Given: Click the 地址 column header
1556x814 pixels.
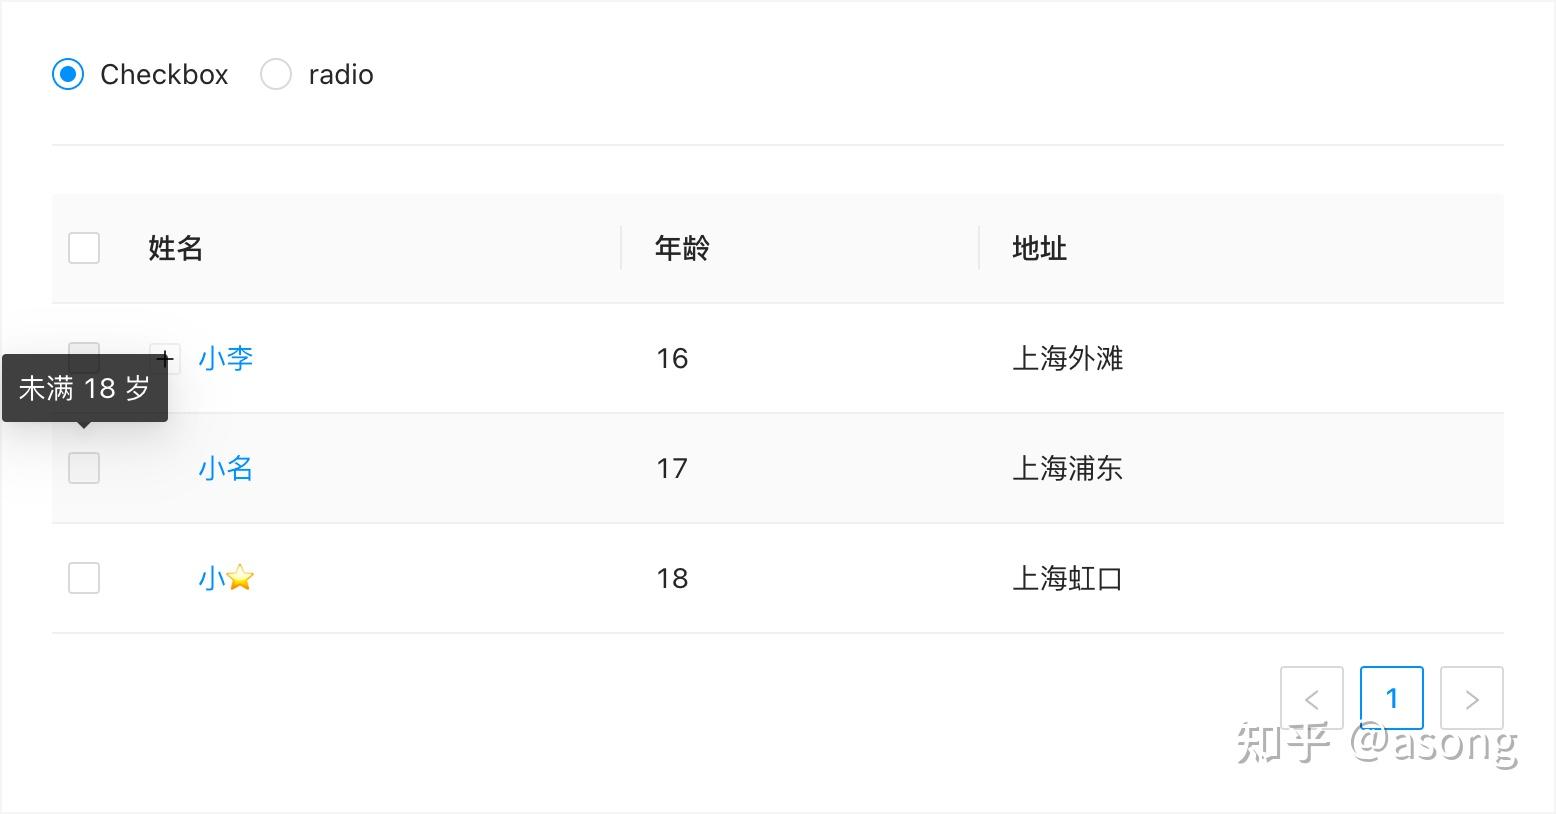Looking at the screenshot, I should [x=1040, y=248].
